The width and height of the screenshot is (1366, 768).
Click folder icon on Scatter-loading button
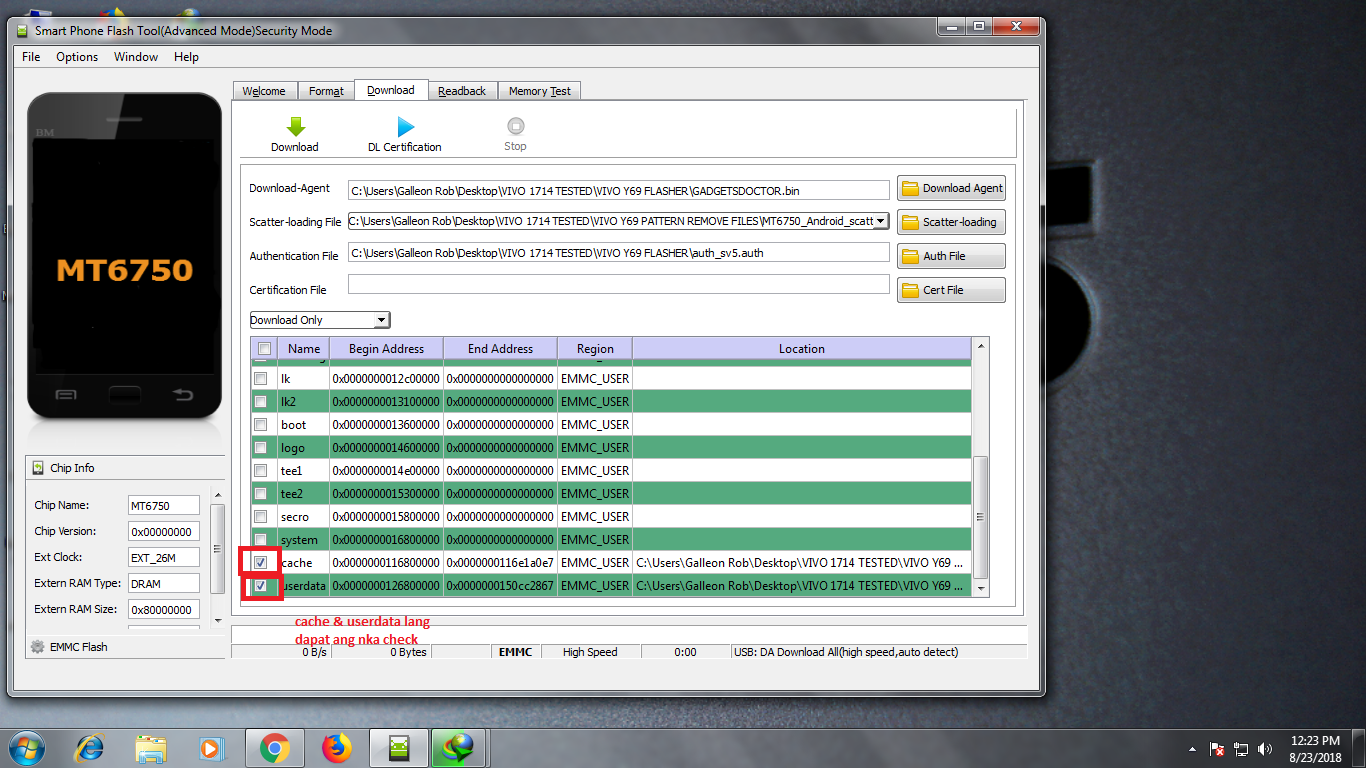[x=910, y=222]
